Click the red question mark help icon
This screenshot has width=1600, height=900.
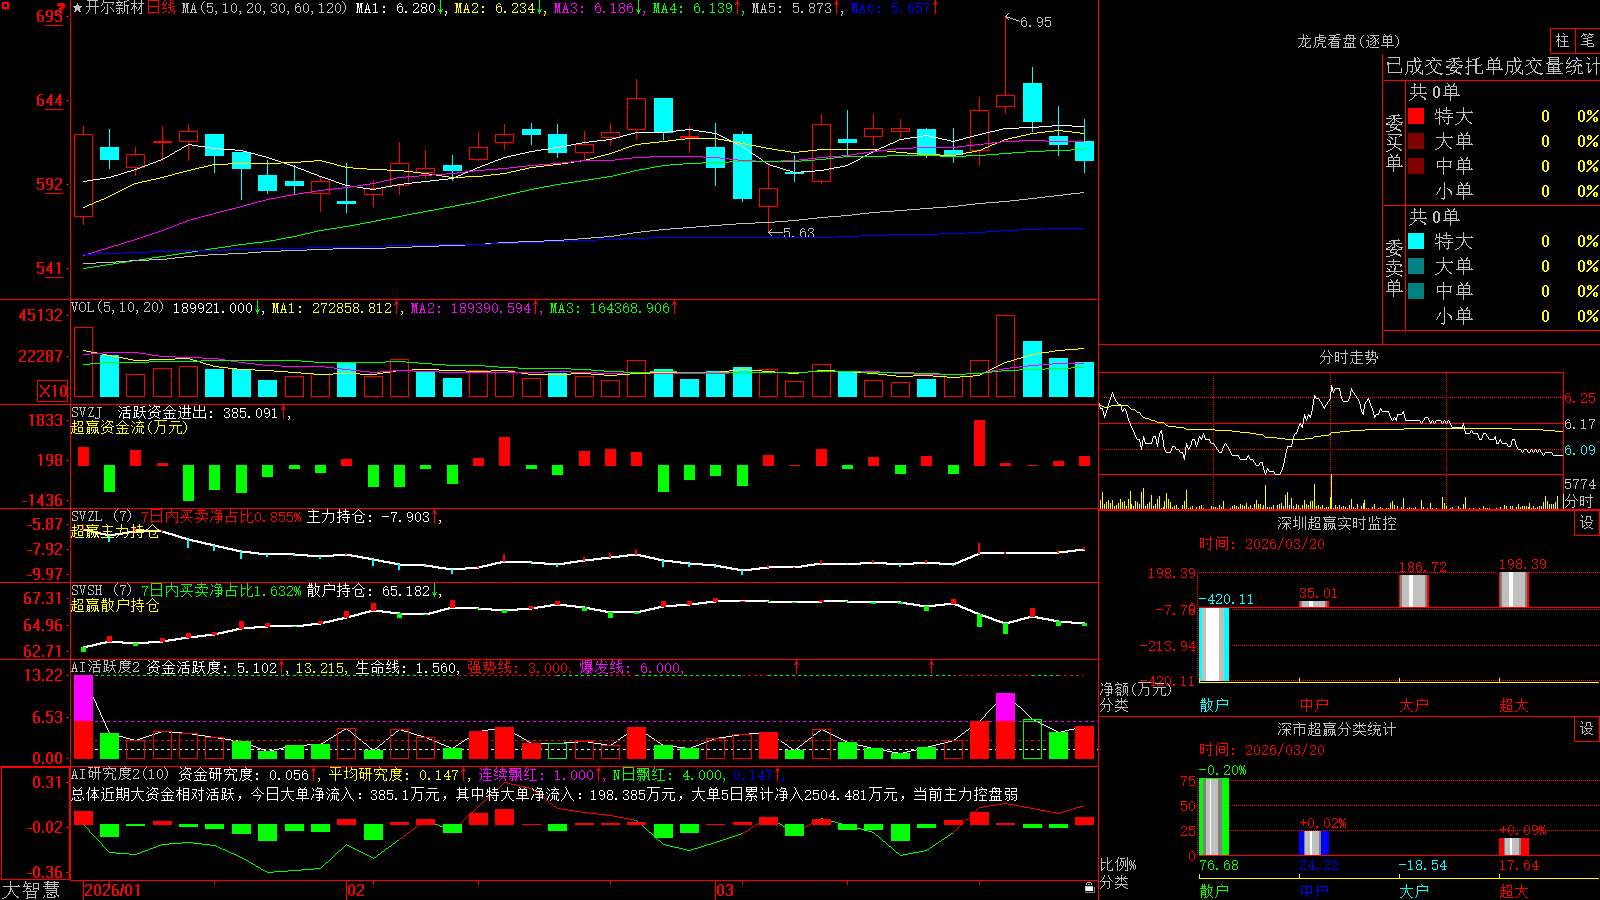coord(61,6)
